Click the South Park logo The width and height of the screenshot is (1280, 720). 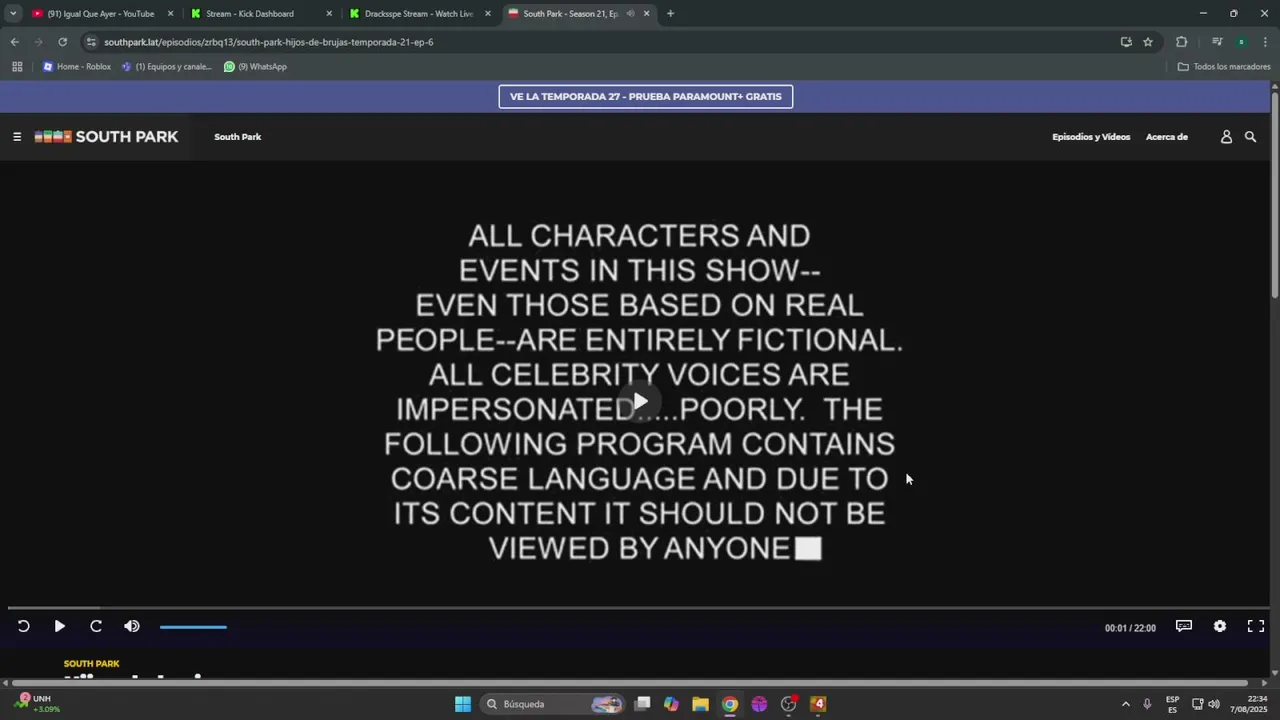(106, 137)
